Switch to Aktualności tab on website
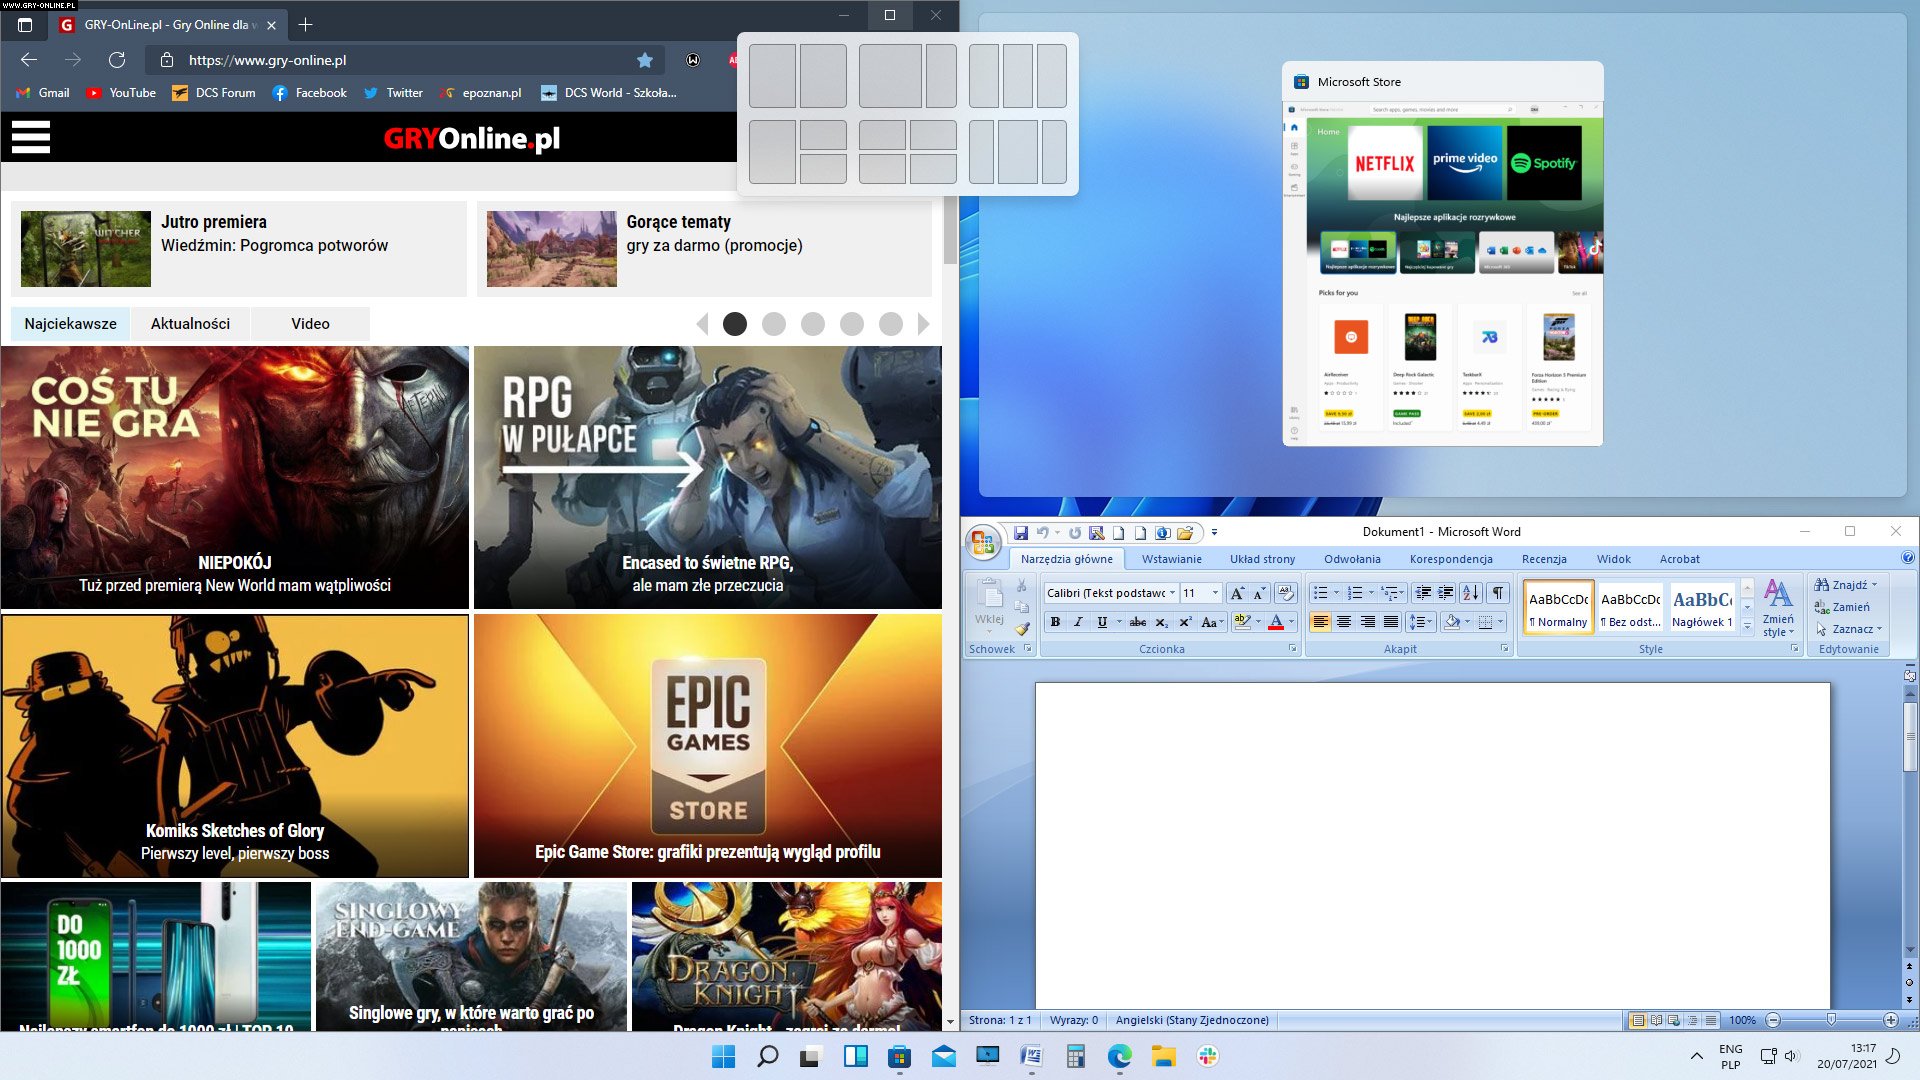Viewport: 1920px width, 1080px height. 190,324
